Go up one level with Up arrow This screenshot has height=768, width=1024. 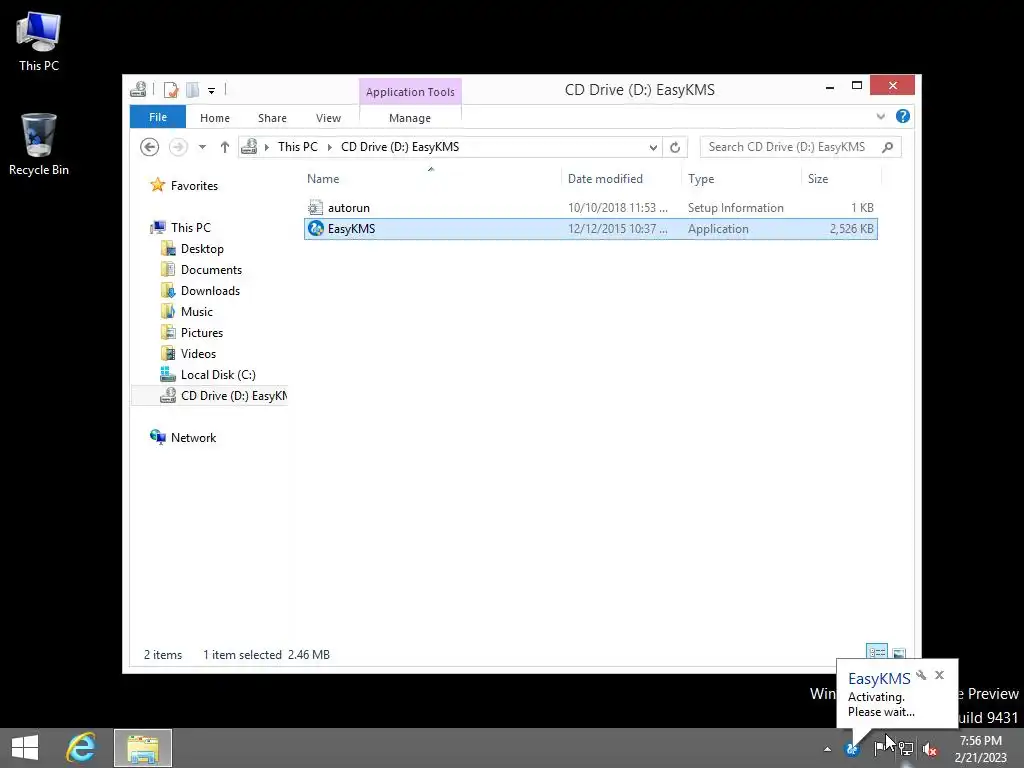tap(225, 147)
